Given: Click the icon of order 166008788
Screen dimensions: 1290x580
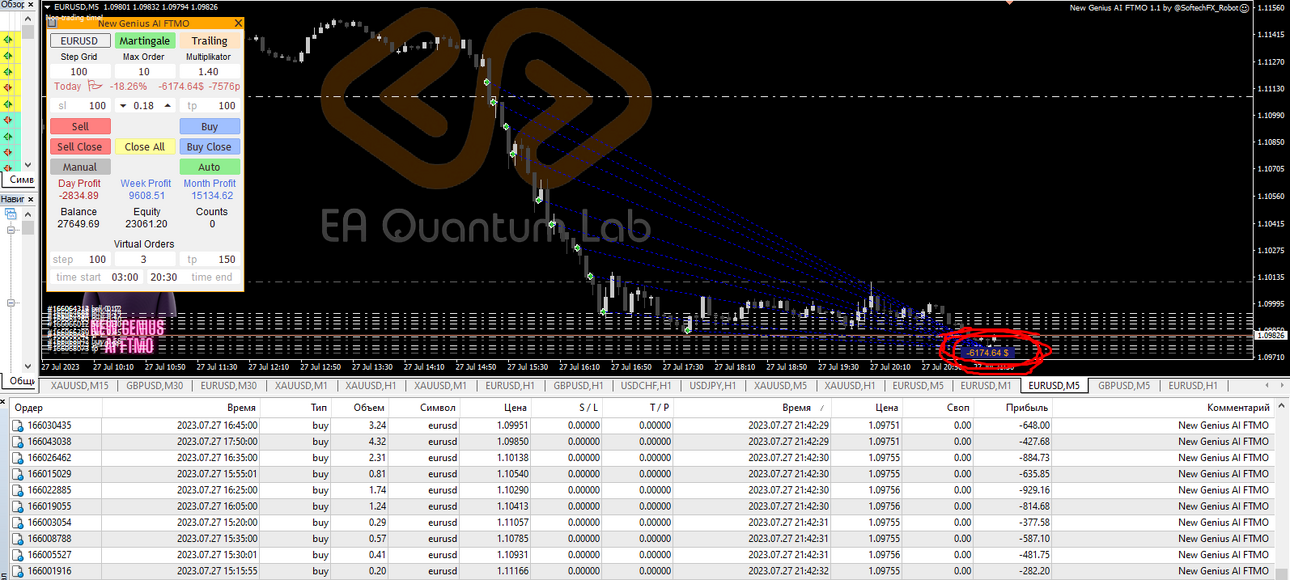Looking at the screenshot, I should click(x=17, y=539).
